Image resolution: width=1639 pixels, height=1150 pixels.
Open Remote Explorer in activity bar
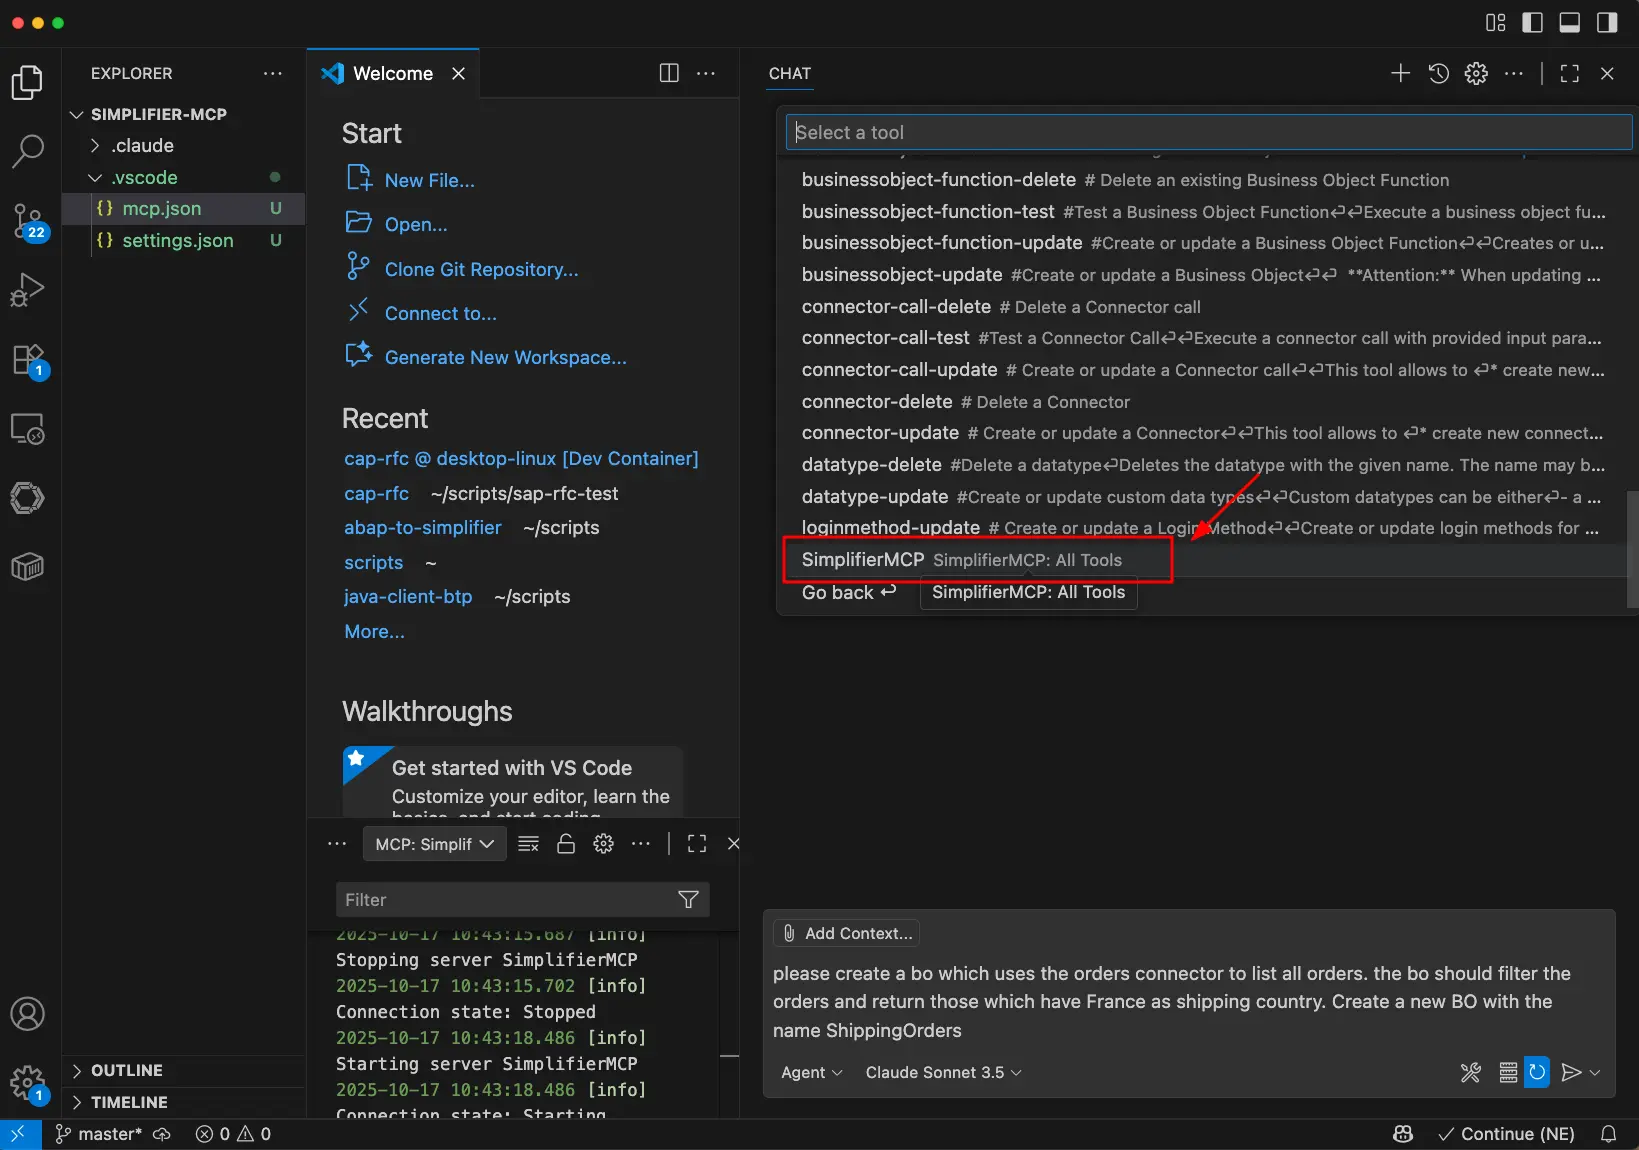[x=27, y=429]
